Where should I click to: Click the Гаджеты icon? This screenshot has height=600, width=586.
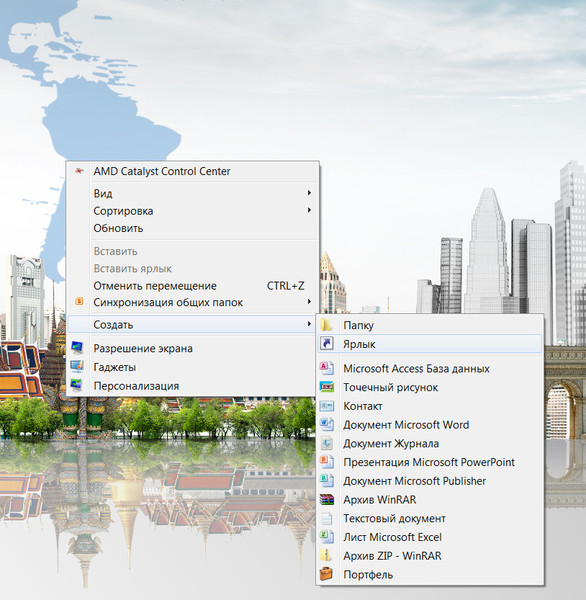pos(77,366)
